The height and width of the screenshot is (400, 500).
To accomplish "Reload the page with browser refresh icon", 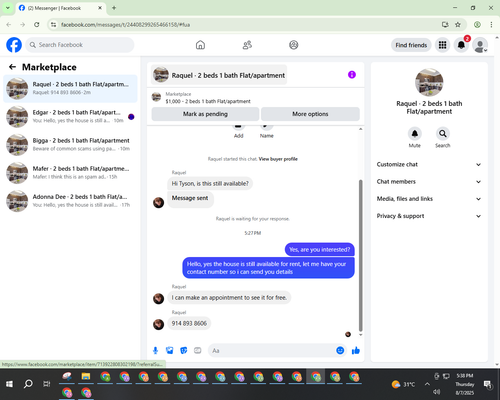I will (x=37, y=25).
